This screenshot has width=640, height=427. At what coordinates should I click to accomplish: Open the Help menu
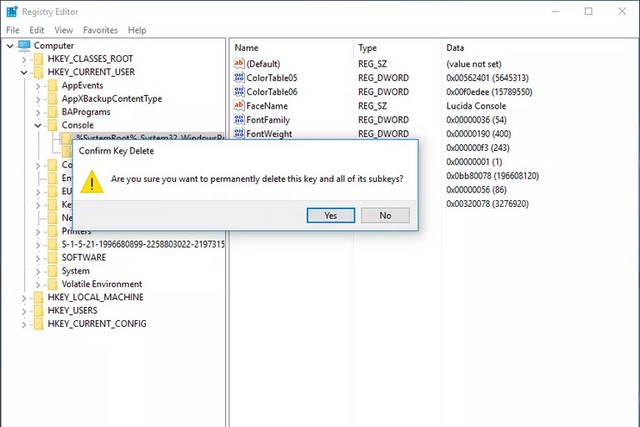(137, 30)
